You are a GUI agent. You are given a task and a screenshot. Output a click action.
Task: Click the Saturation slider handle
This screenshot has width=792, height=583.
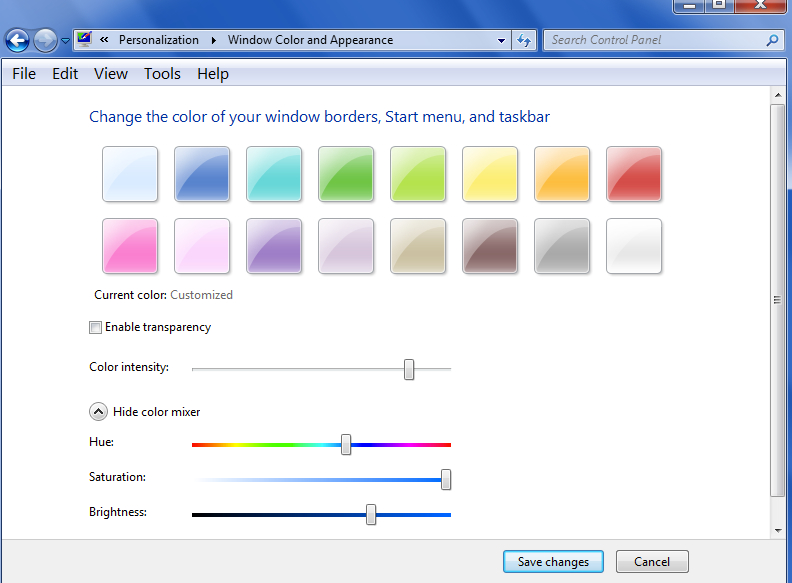[x=446, y=479]
